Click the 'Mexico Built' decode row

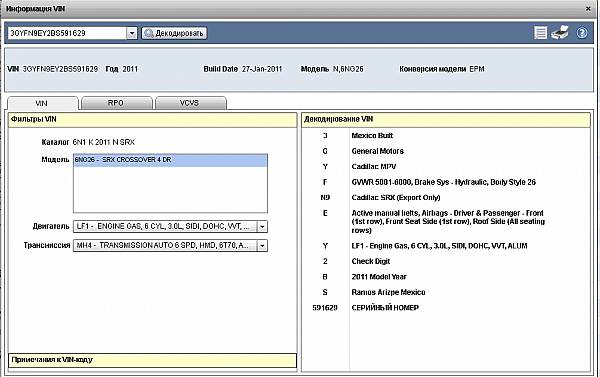click(x=372, y=135)
